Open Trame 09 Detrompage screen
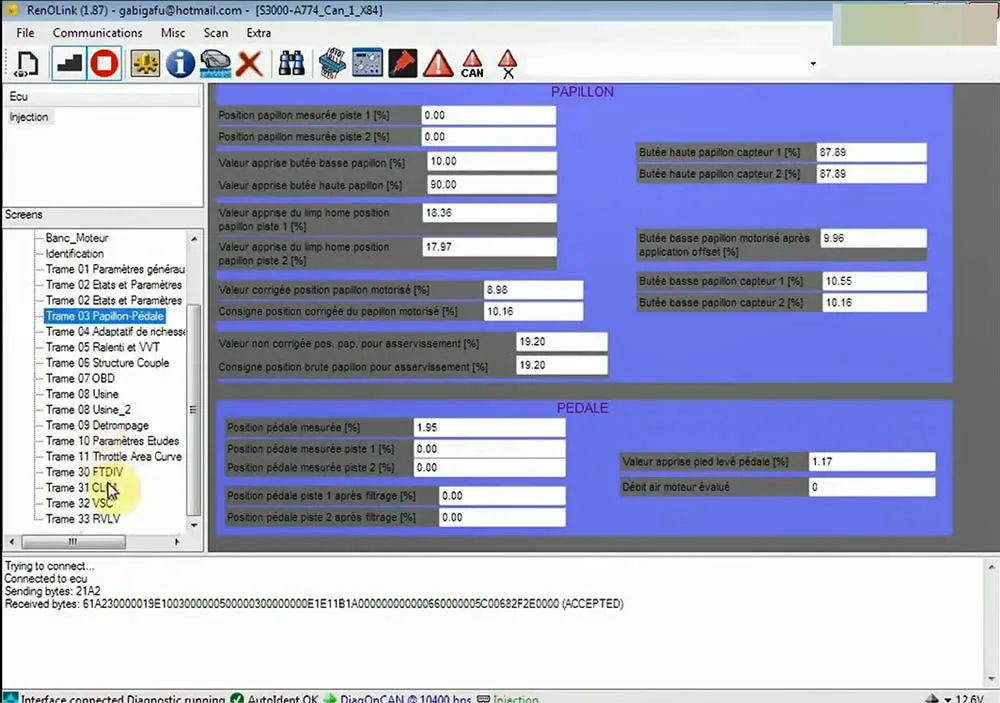Image resolution: width=1000 pixels, height=703 pixels. (97, 426)
